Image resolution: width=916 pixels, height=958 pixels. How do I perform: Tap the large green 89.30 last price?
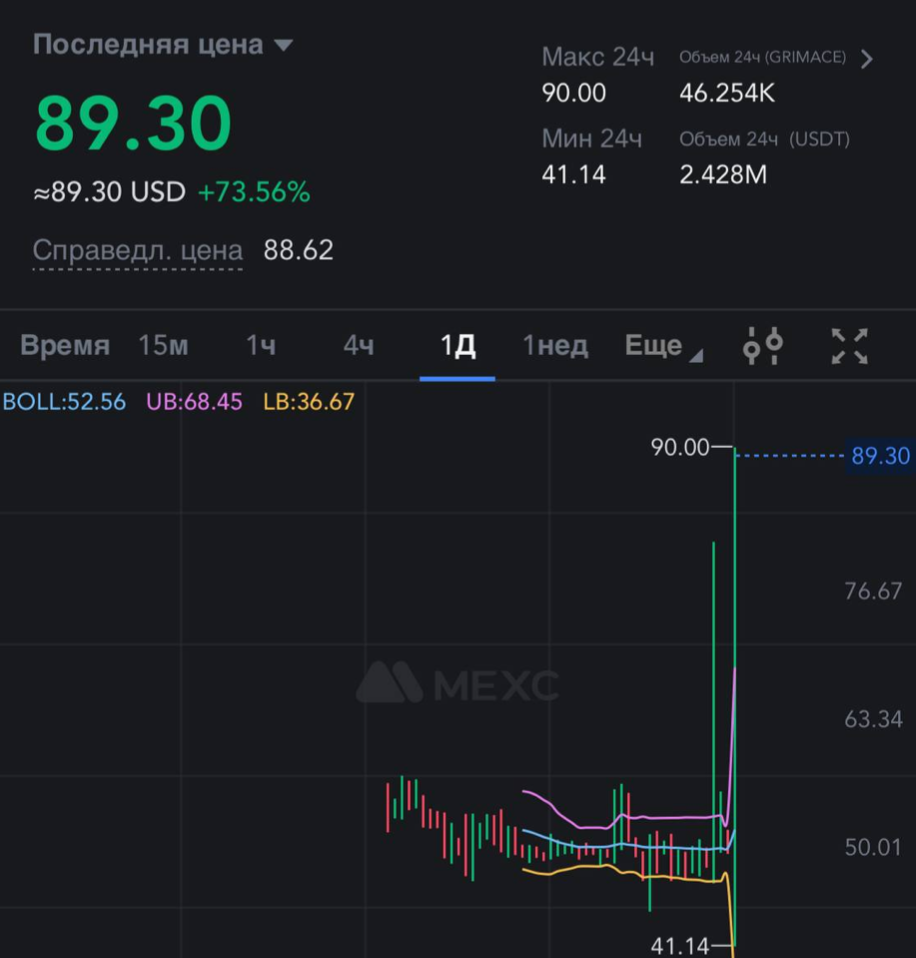tap(133, 124)
